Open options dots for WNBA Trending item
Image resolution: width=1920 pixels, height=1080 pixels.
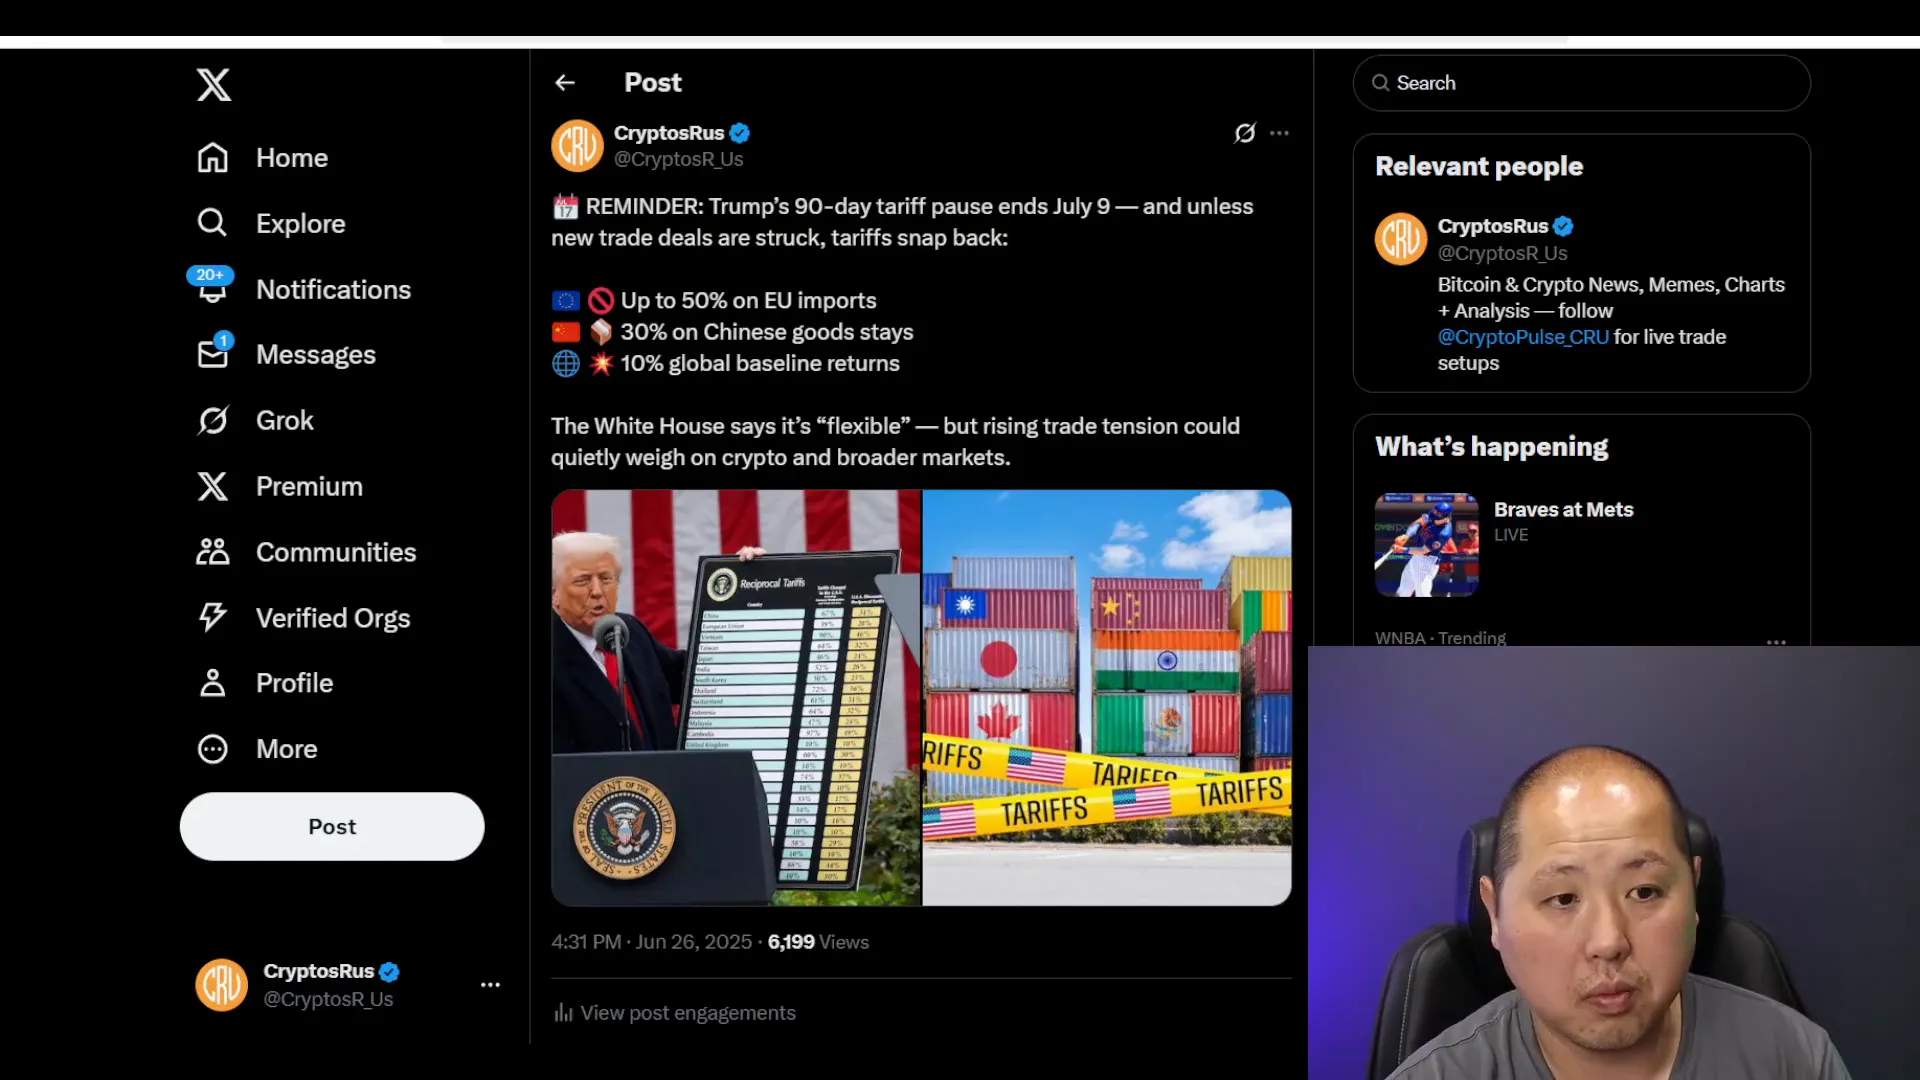click(1776, 643)
